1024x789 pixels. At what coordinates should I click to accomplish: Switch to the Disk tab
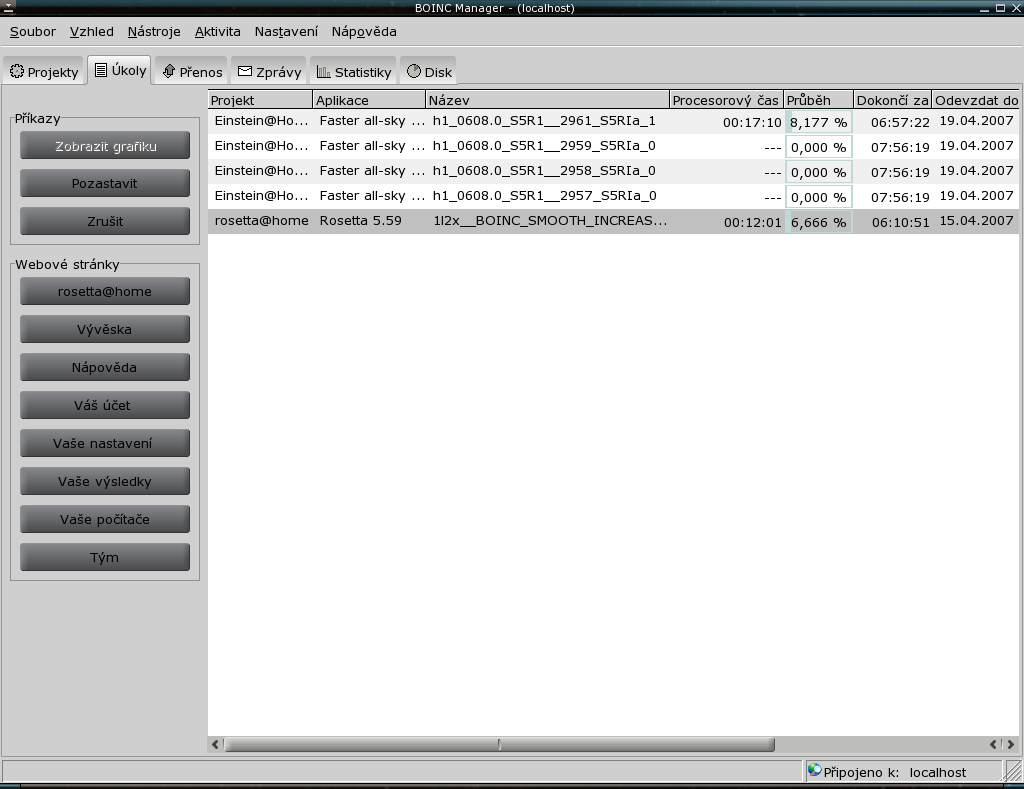point(428,72)
